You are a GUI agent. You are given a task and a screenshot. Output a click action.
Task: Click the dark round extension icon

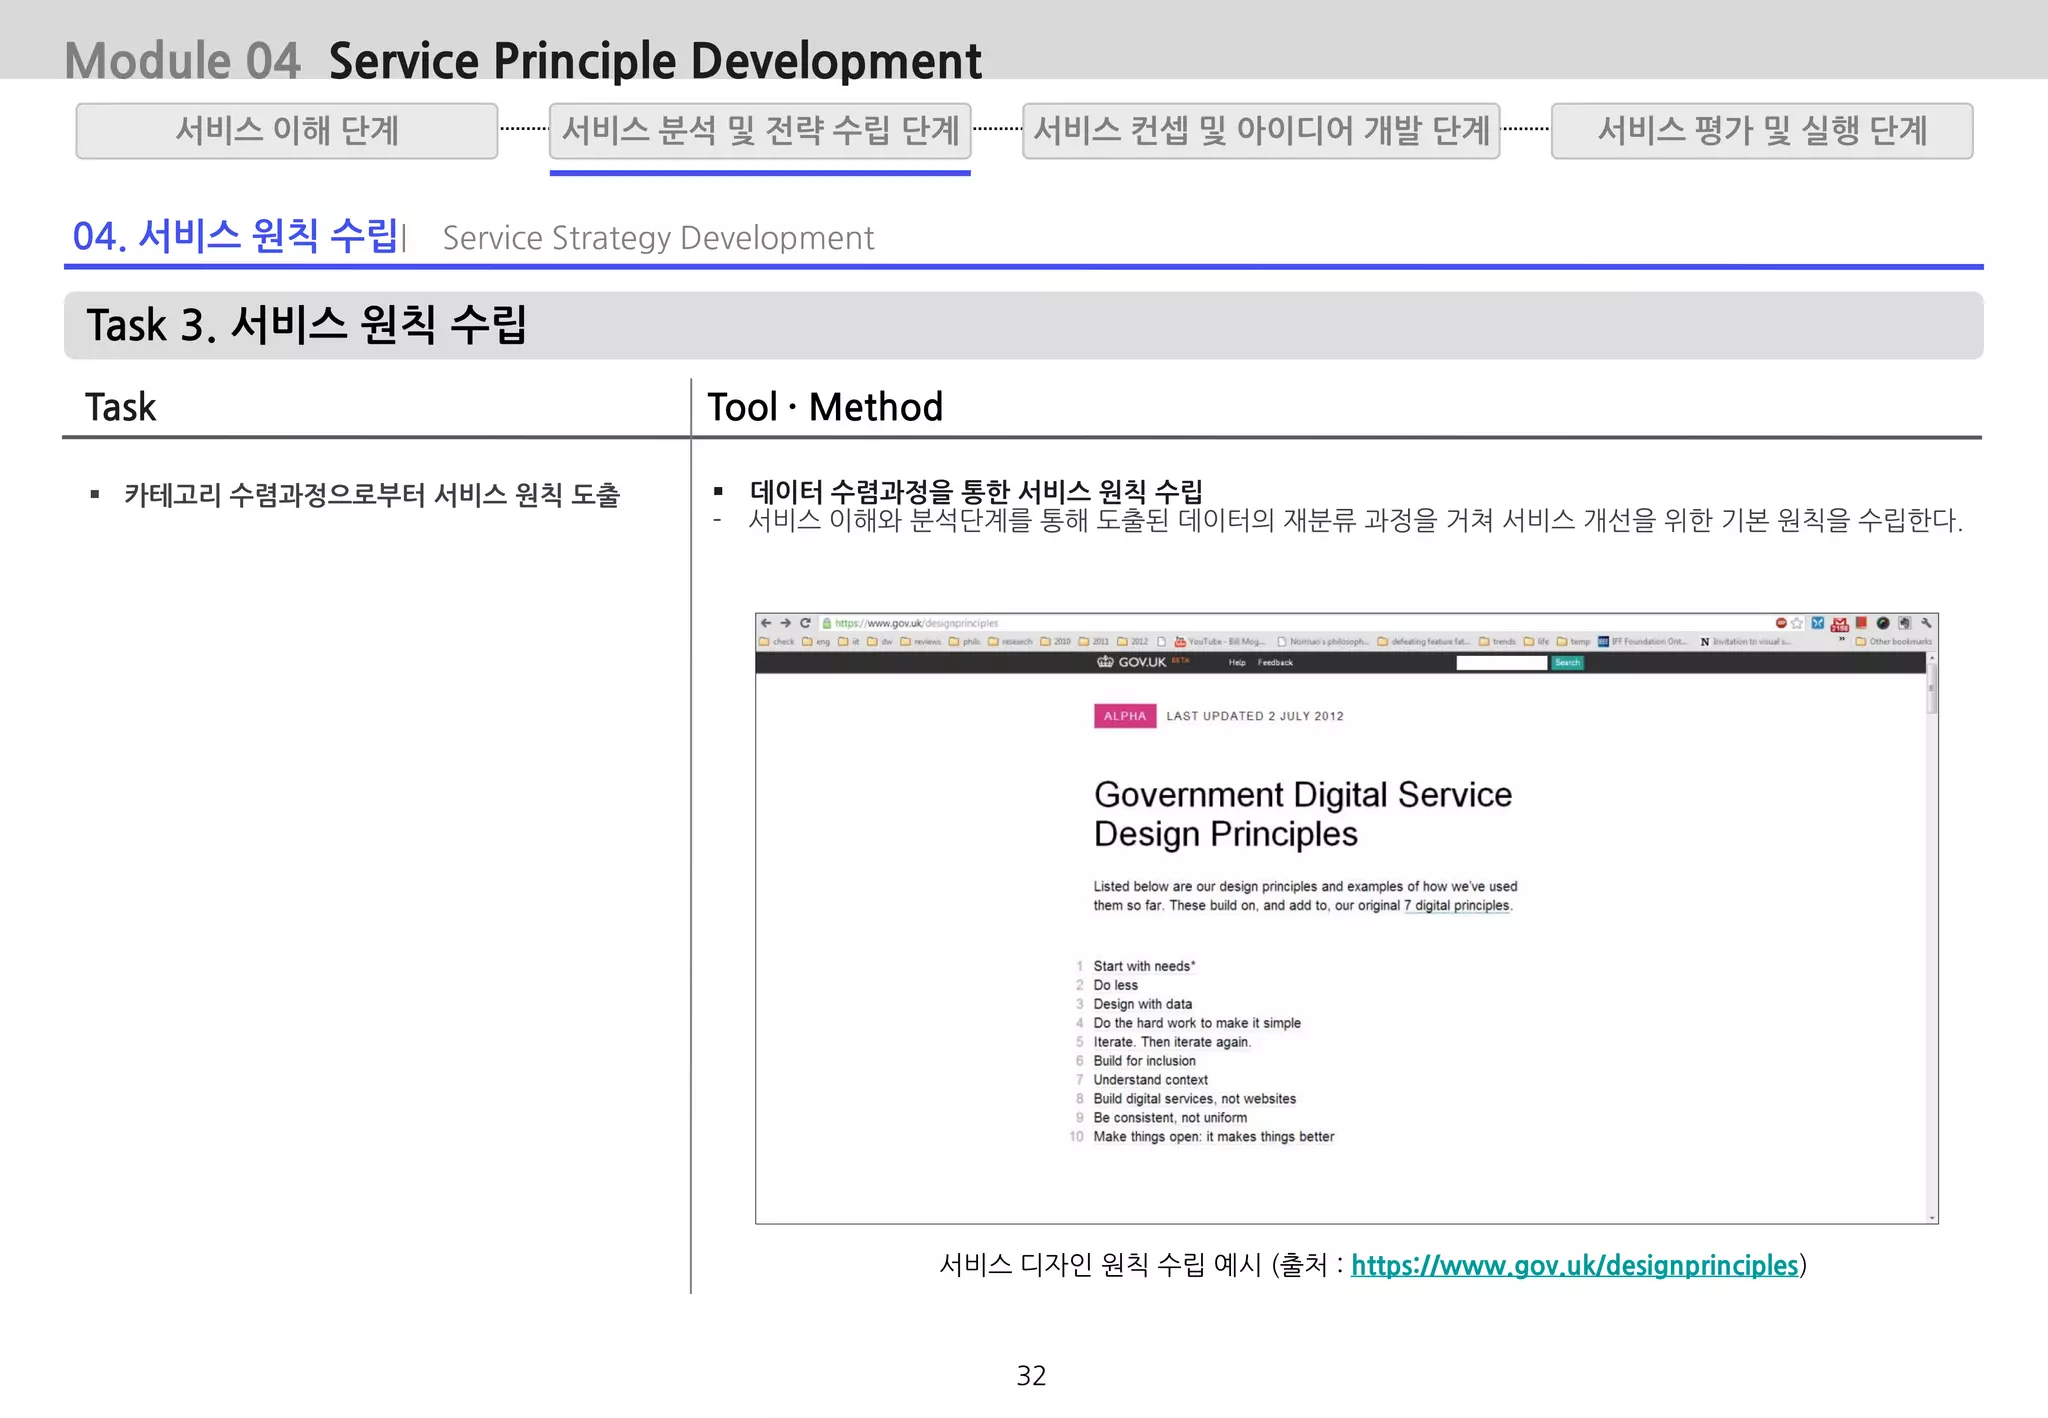tap(1883, 623)
